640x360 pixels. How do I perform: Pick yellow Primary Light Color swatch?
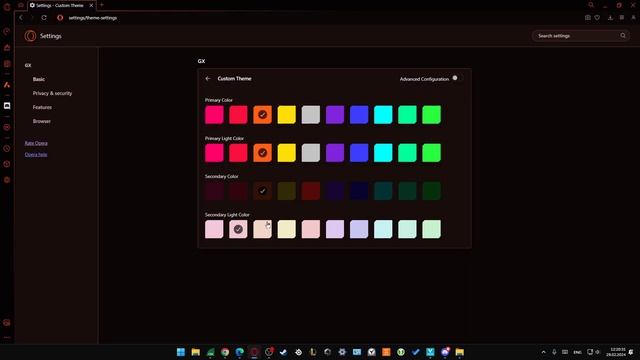point(287,153)
